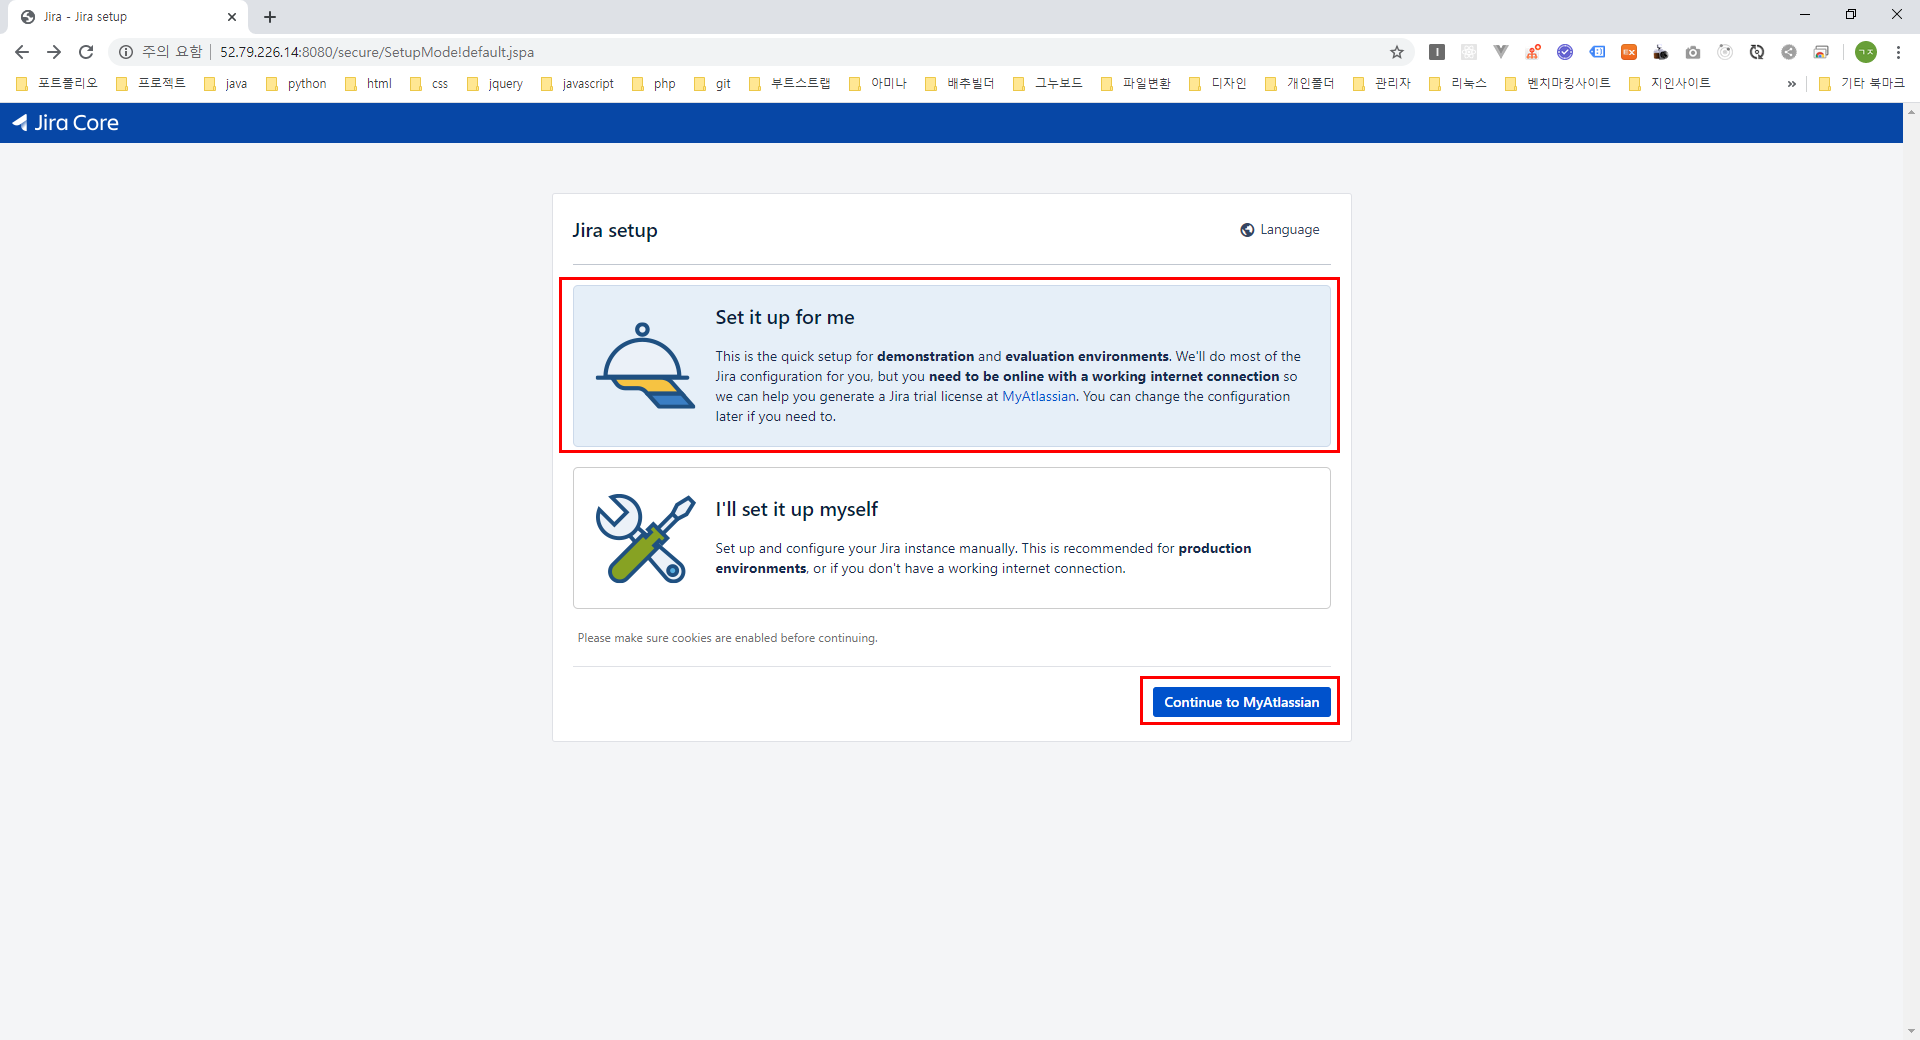Click the Jira Core logo
Screen dimensions: 1920x1040
(x=66, y=123)
